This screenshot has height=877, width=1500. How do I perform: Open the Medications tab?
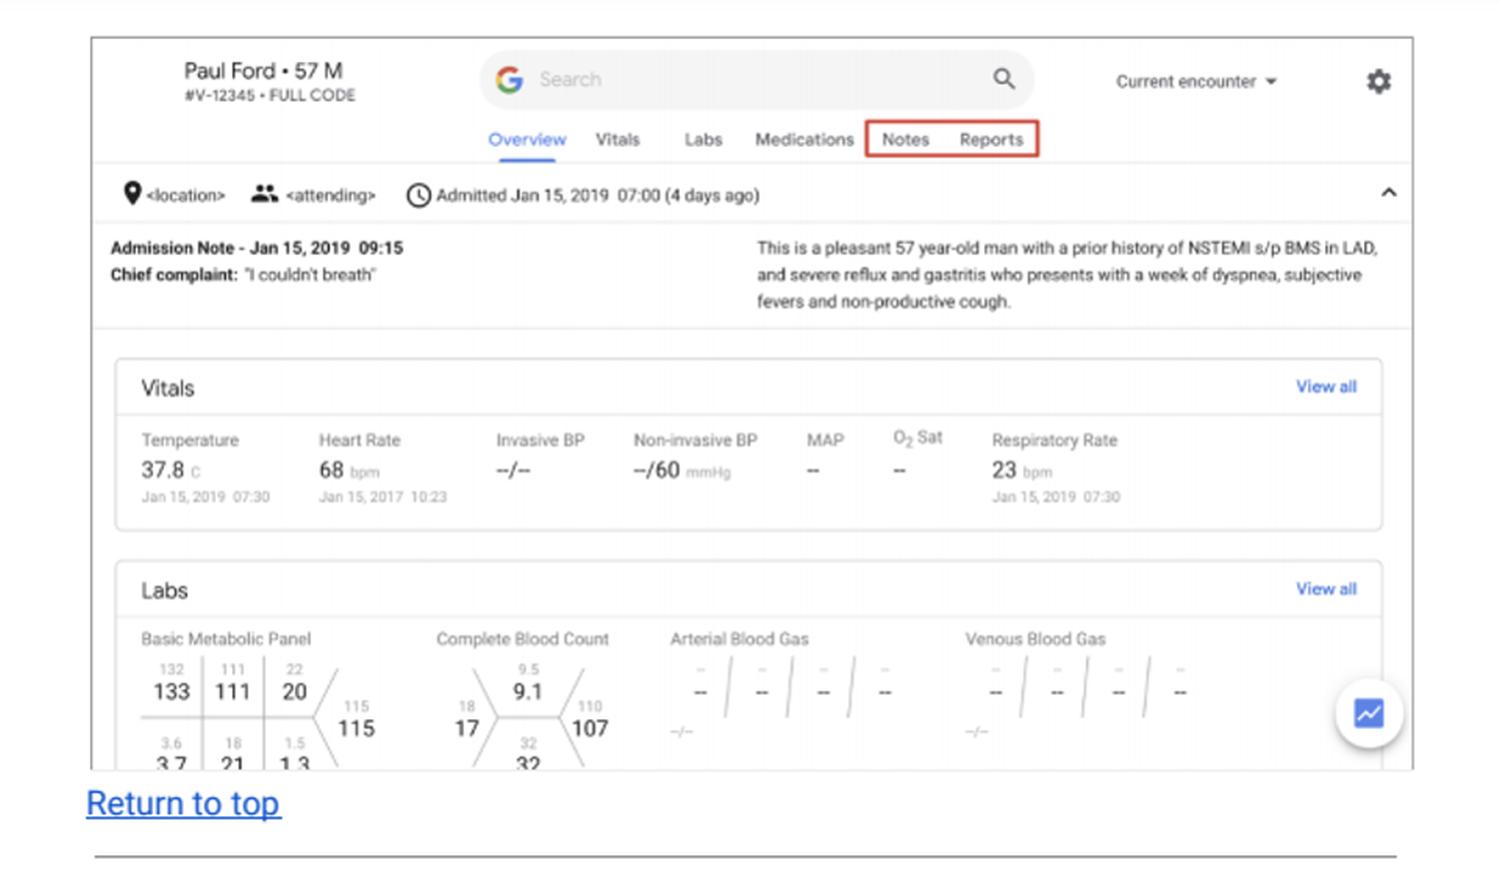pyautogui.click(x=804, y=140)
